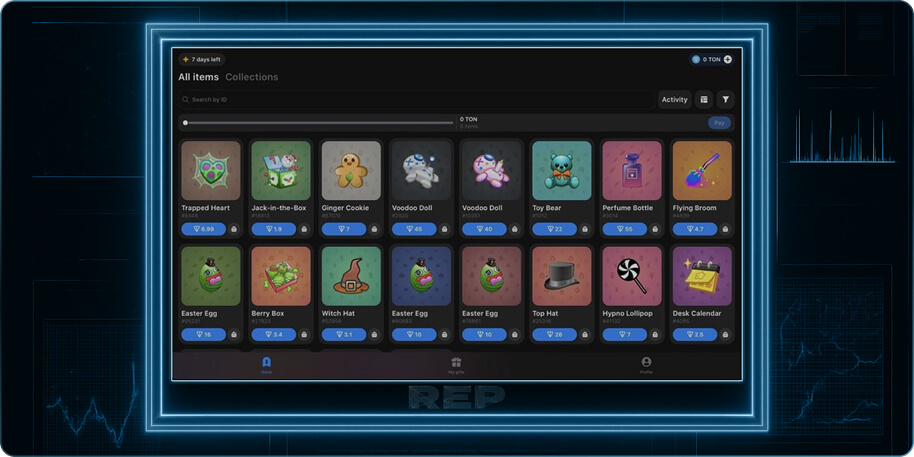Click the bag icon on Desk Calendar card
The height and width of the screenshot is (457, 914).
[x=725, y=335]
